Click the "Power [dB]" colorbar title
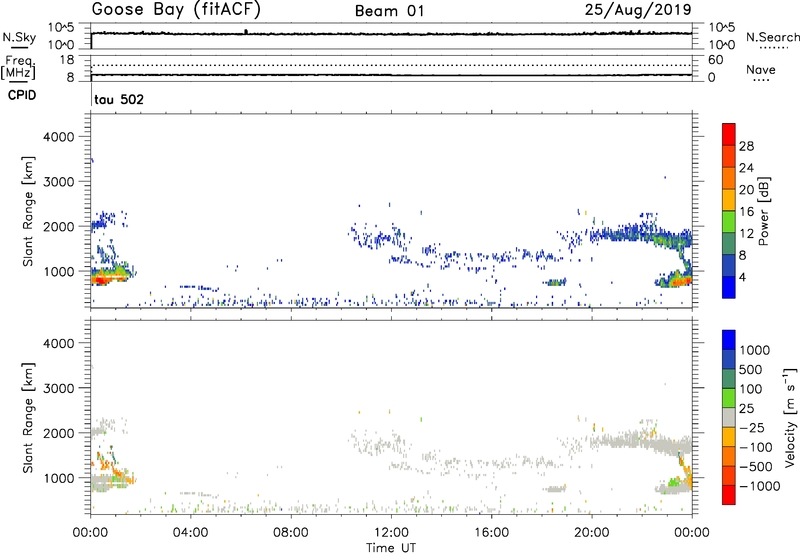This screenshot has width=800, height=554. point(763,211)
